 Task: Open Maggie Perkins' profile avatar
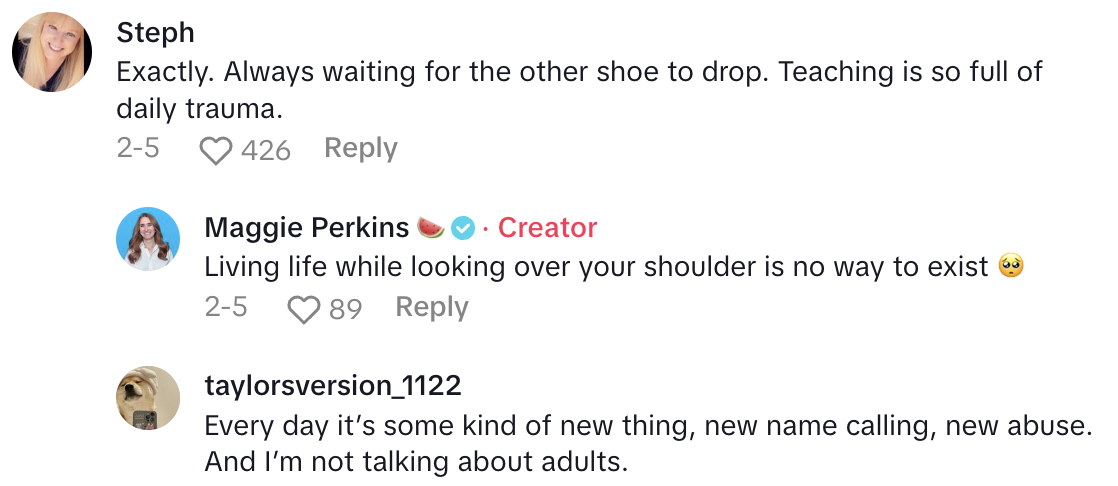[x=148, y=240]
